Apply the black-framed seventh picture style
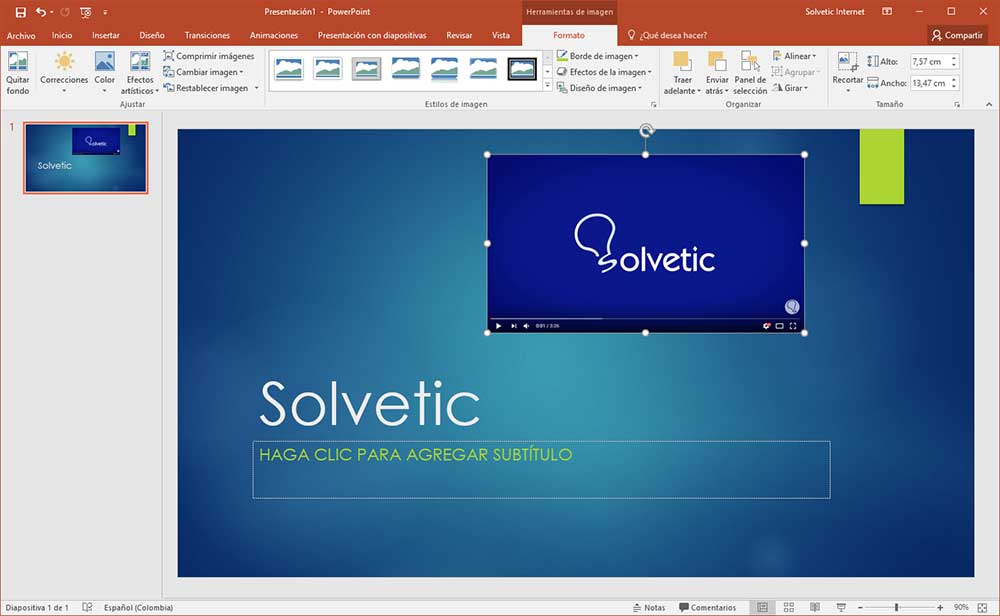Viewport: 1000px width, 616px height. coord(522,68)
